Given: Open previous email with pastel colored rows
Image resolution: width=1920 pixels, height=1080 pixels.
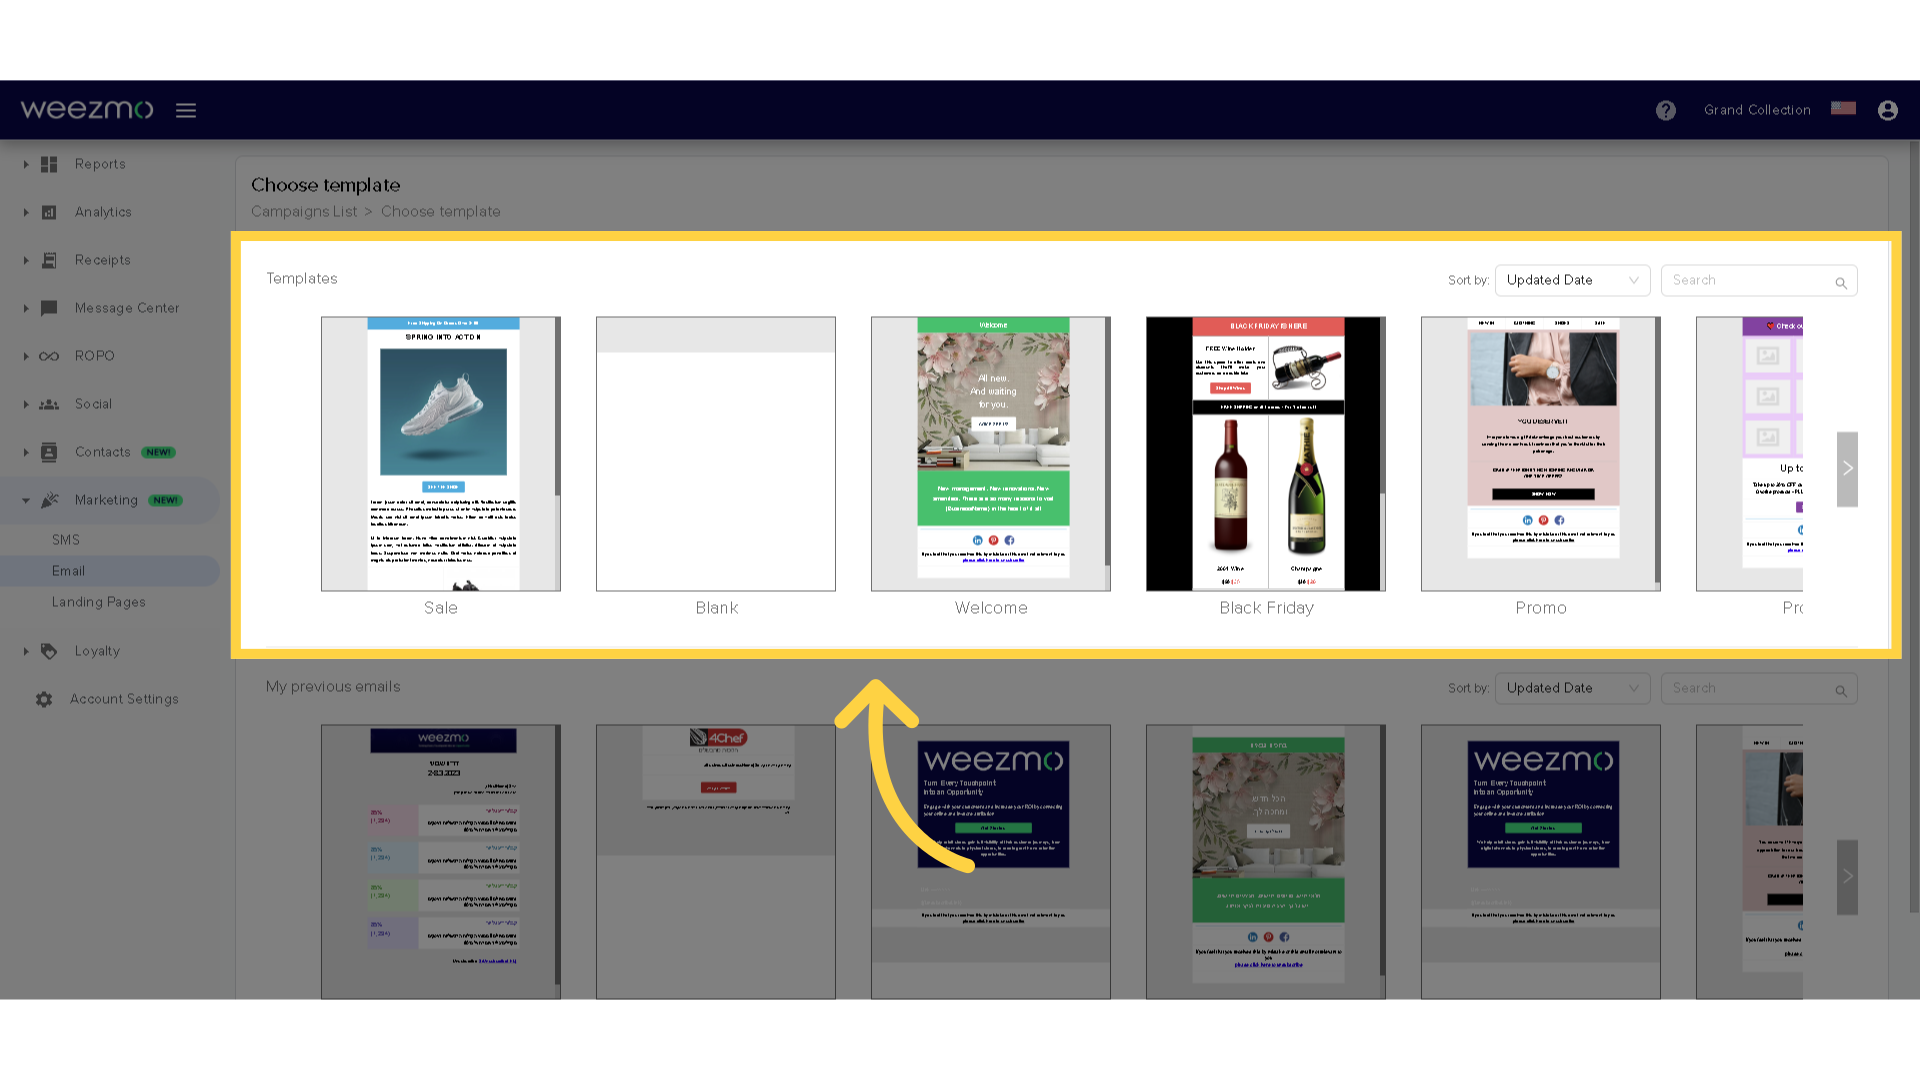Looking at the screenshot, I should coord(440,862).
